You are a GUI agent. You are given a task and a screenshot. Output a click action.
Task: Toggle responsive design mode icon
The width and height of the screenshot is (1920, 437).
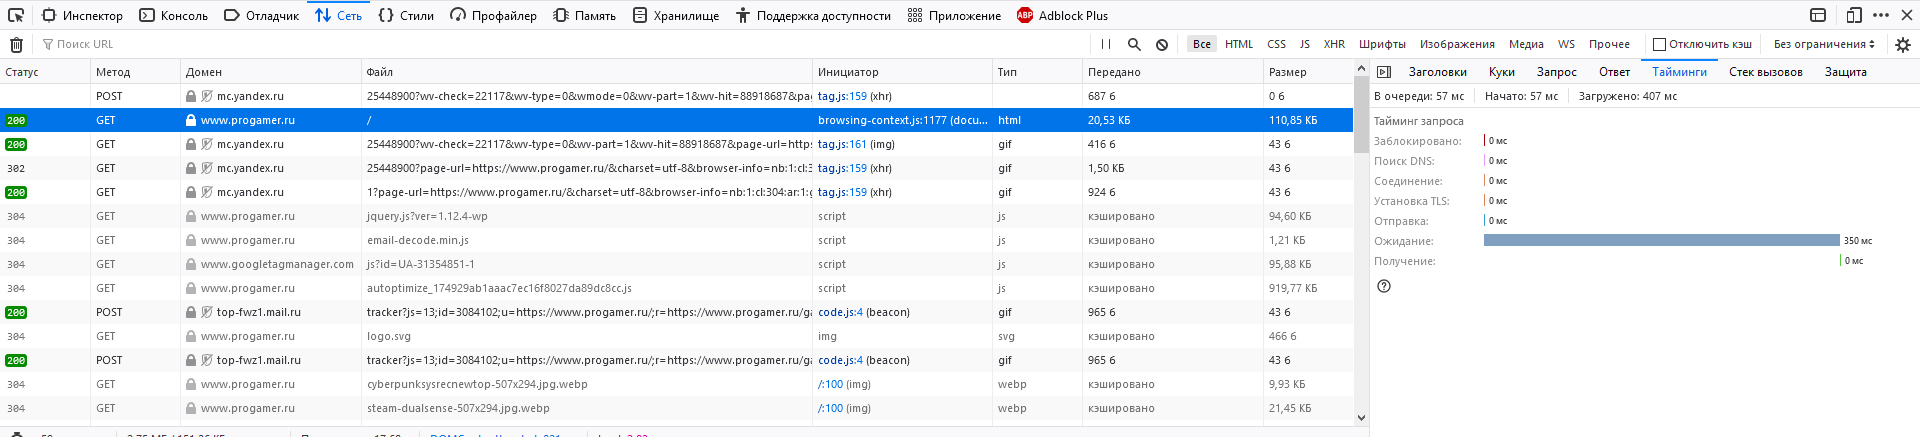click(x=1853, y=15)
